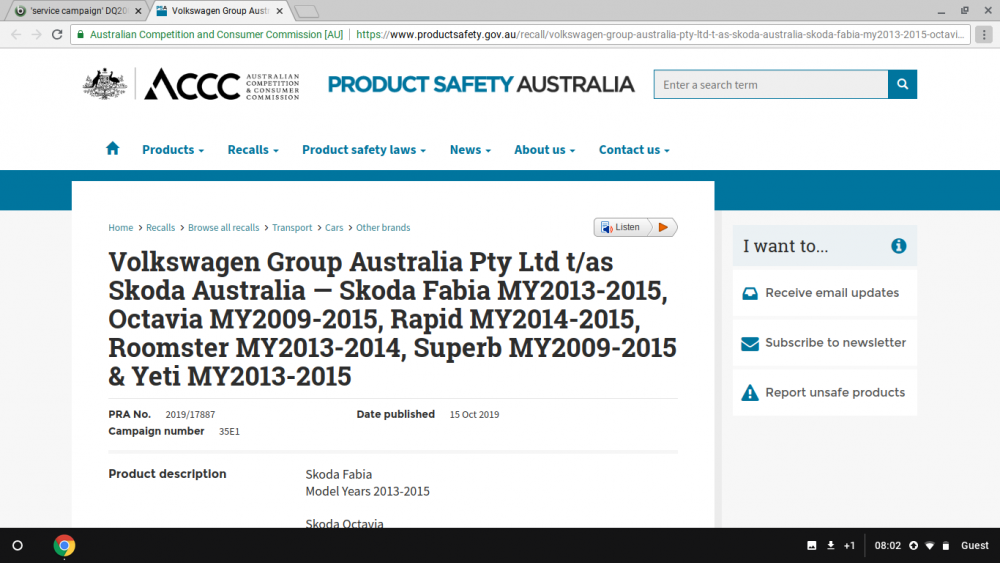Image resolution: width=1000 pixels, height=563 pixels.
Task: Open the Transport breadcrumb link
Action: pyautogui.click(x=292, y=228)
